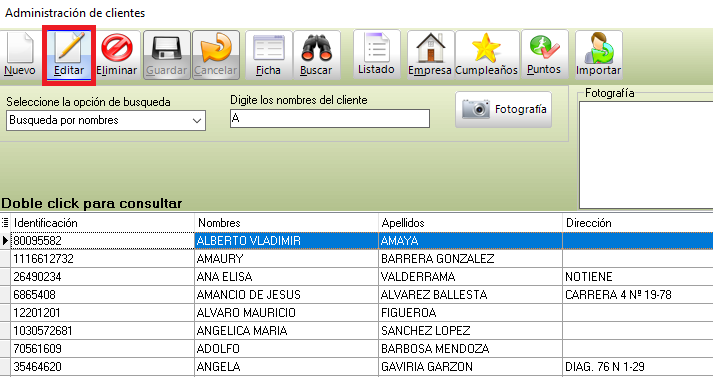Select the AMAYA surname cell
The image size is (713, 377).
pos(470,241)
